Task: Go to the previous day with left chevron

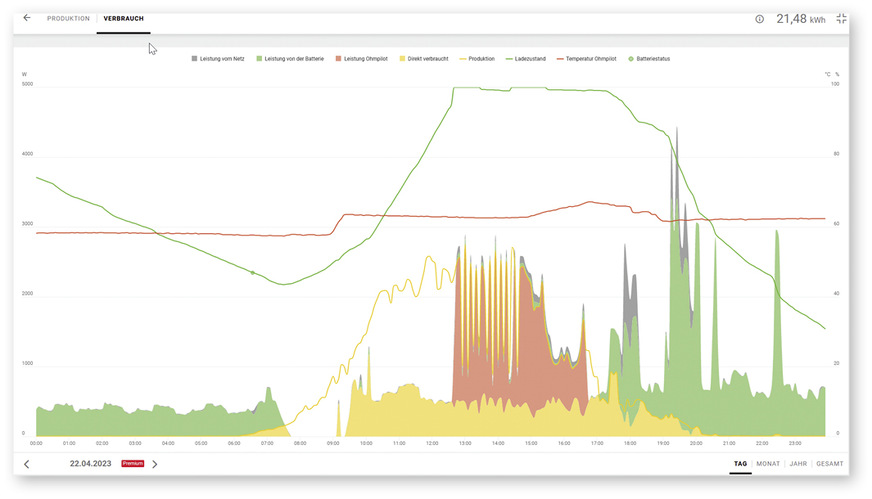Action: [x=27, y=464]
